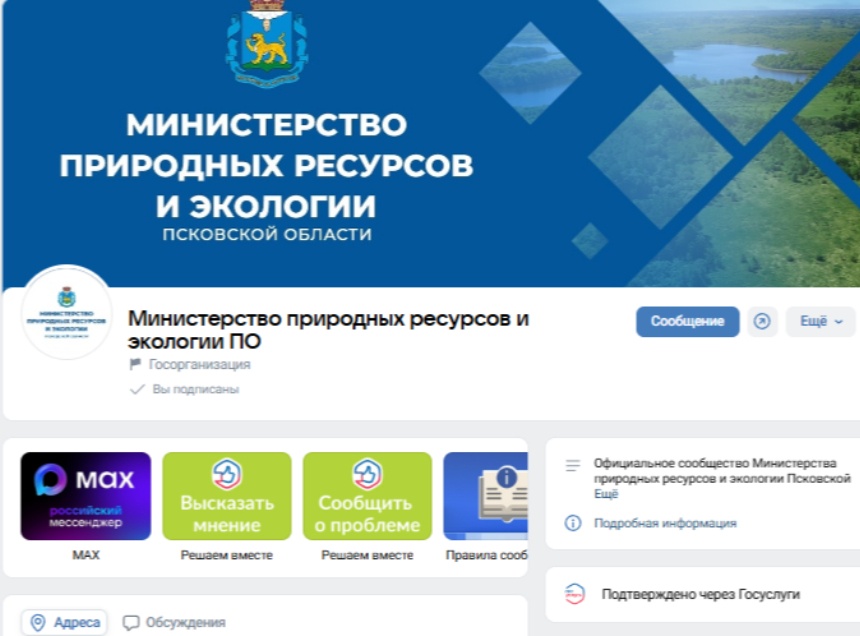Click the Pskov coat of arms on cover

267,42
